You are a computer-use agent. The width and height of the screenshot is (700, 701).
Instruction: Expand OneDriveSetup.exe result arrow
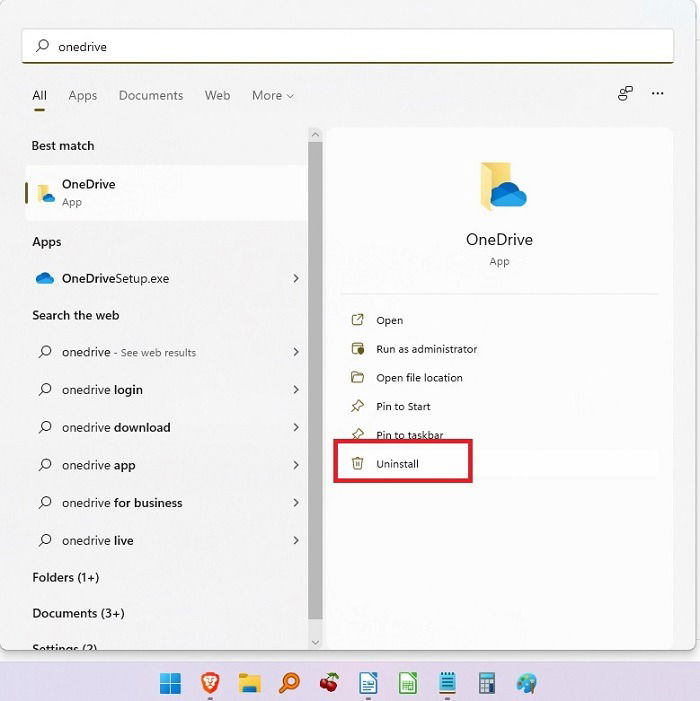(296, 278)
